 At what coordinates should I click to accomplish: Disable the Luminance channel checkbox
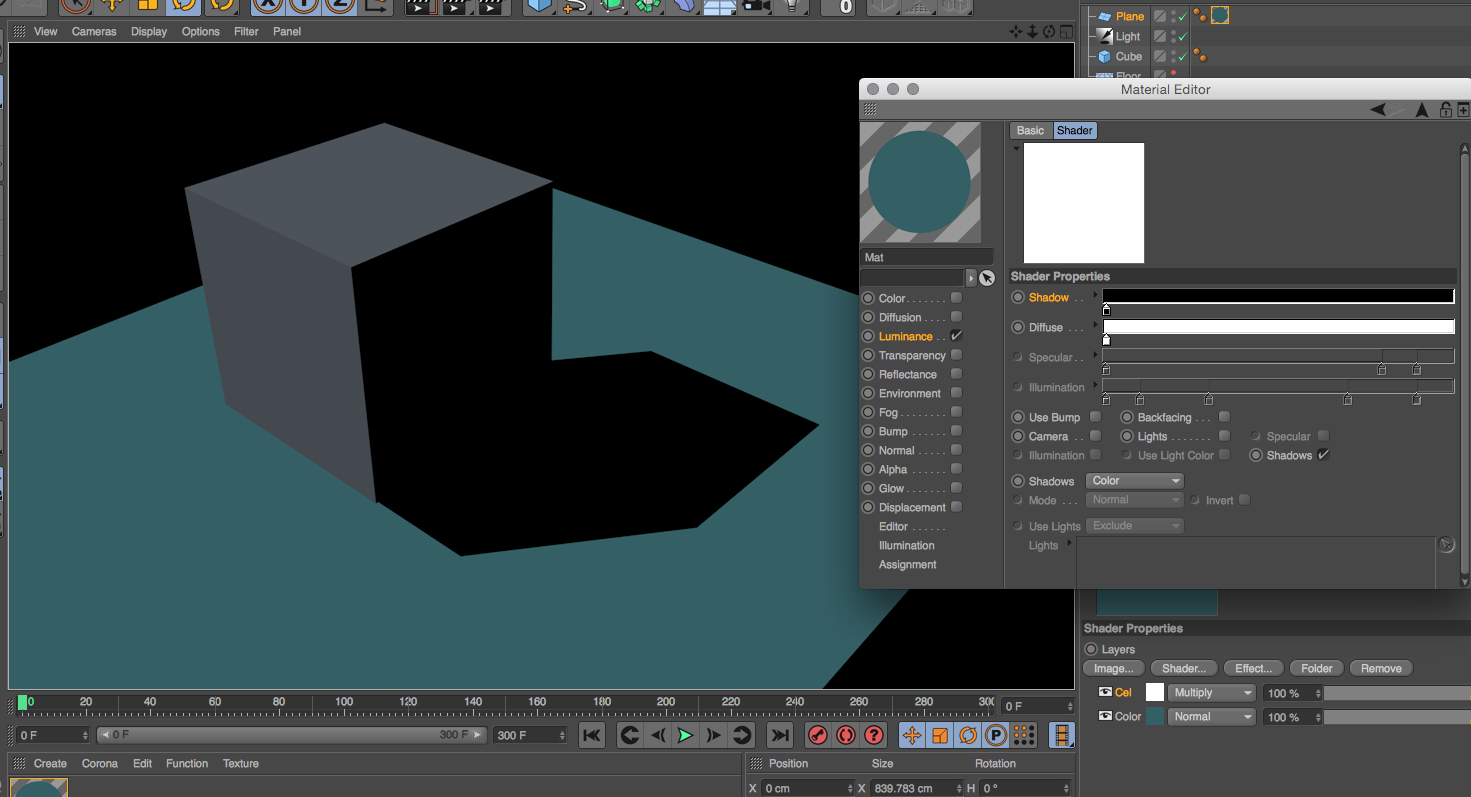pos(956,336)
